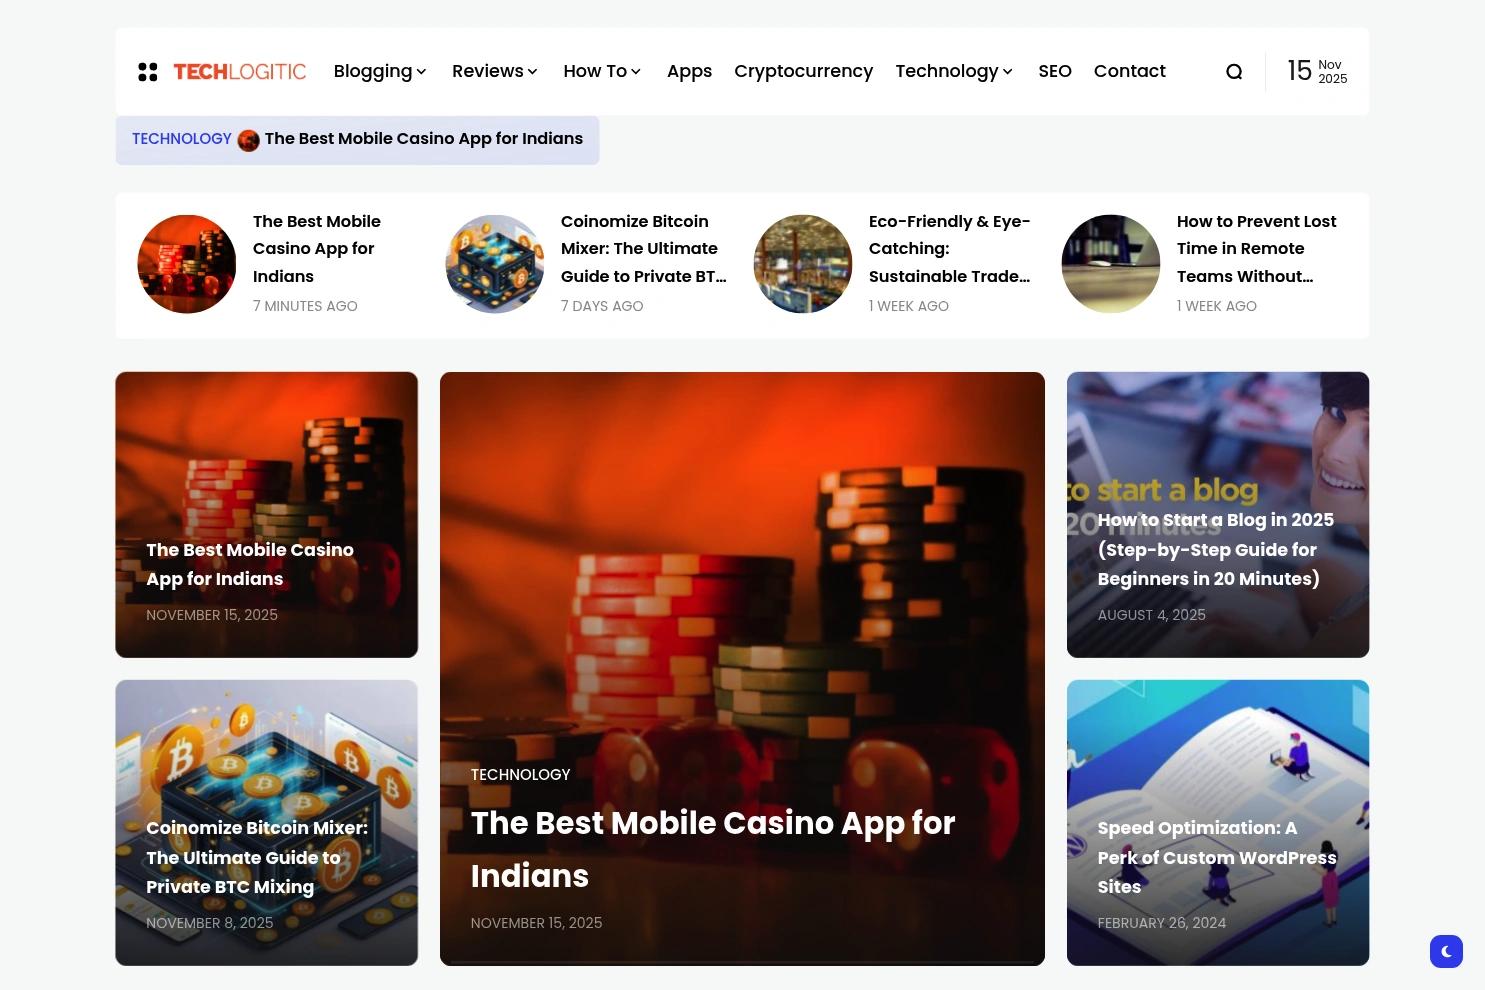Click the TECHNOLOGY label in the ticker
The image size is (1485, 990).
(x=181, y=139)
